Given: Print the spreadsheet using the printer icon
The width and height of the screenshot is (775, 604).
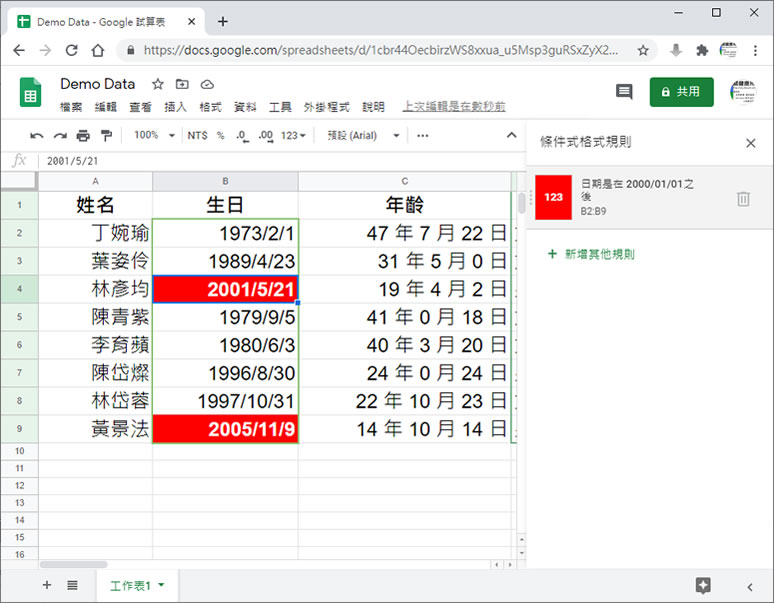Looking at the screenshot, I should click(x=83, y=135).
